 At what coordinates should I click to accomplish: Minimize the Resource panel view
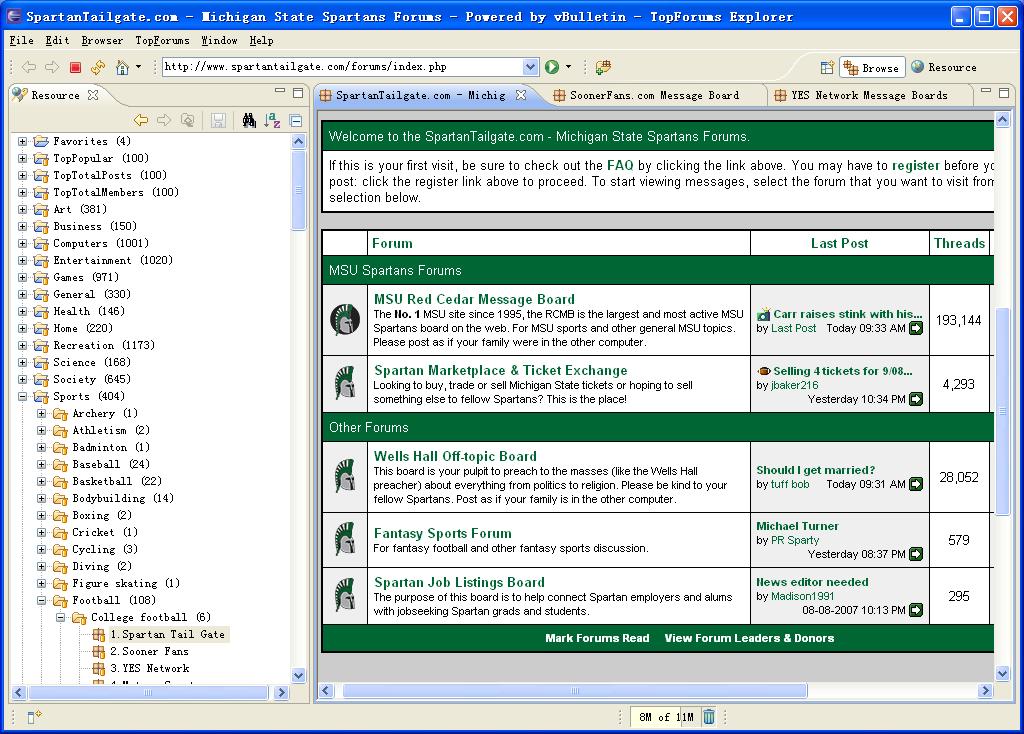(280, 91)
